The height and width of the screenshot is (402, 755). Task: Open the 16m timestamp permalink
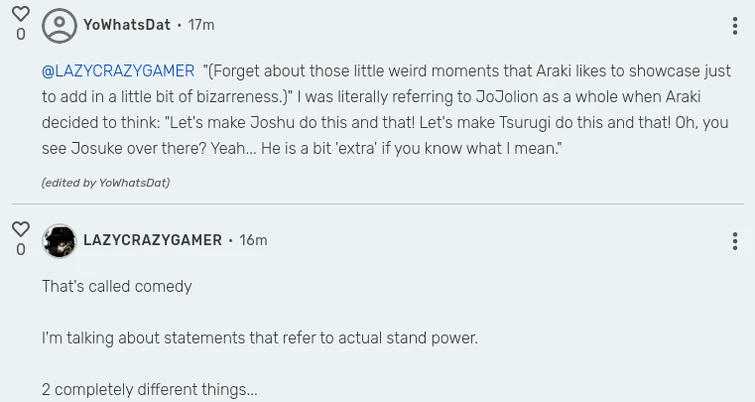tap(253, 241)
